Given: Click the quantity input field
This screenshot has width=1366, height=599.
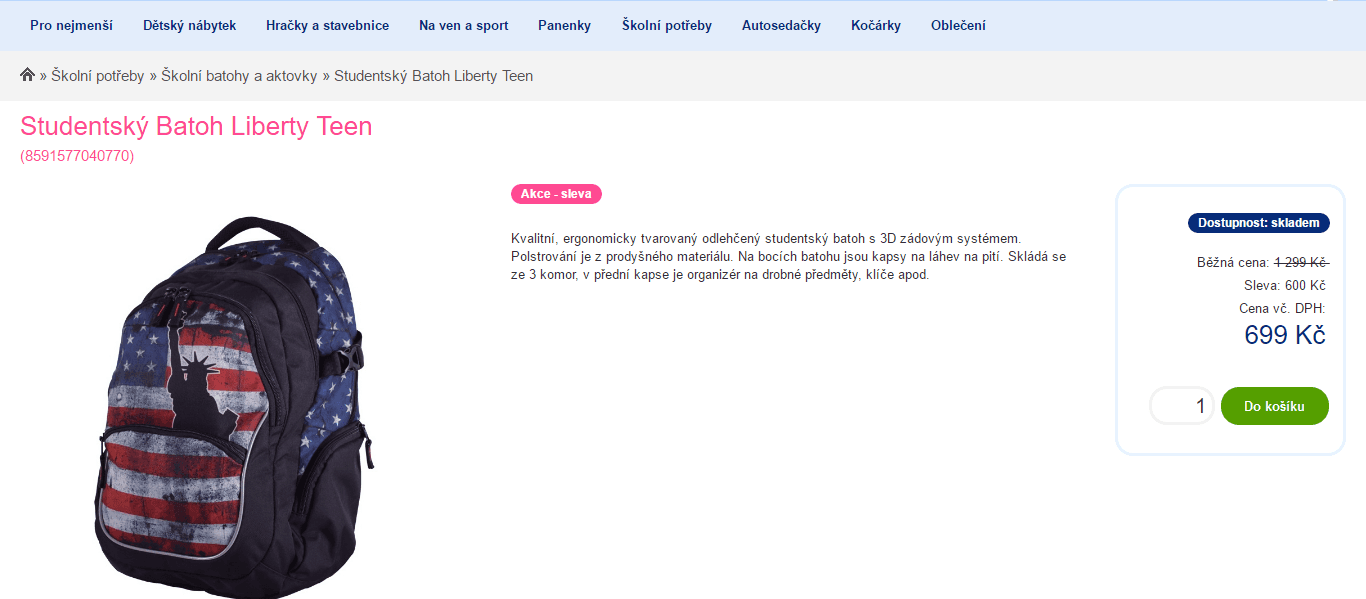Looking at the screenshot, I should pos(1182,406).
